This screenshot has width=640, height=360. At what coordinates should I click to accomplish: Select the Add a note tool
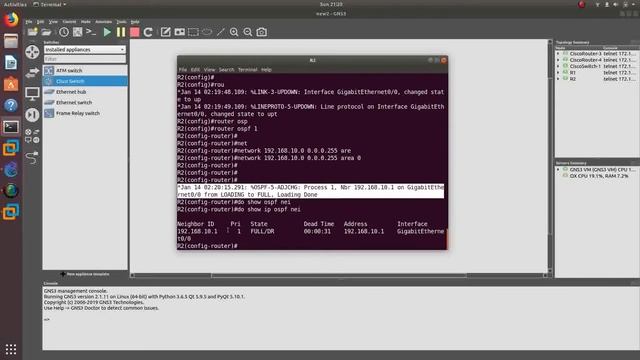(165, 32)
